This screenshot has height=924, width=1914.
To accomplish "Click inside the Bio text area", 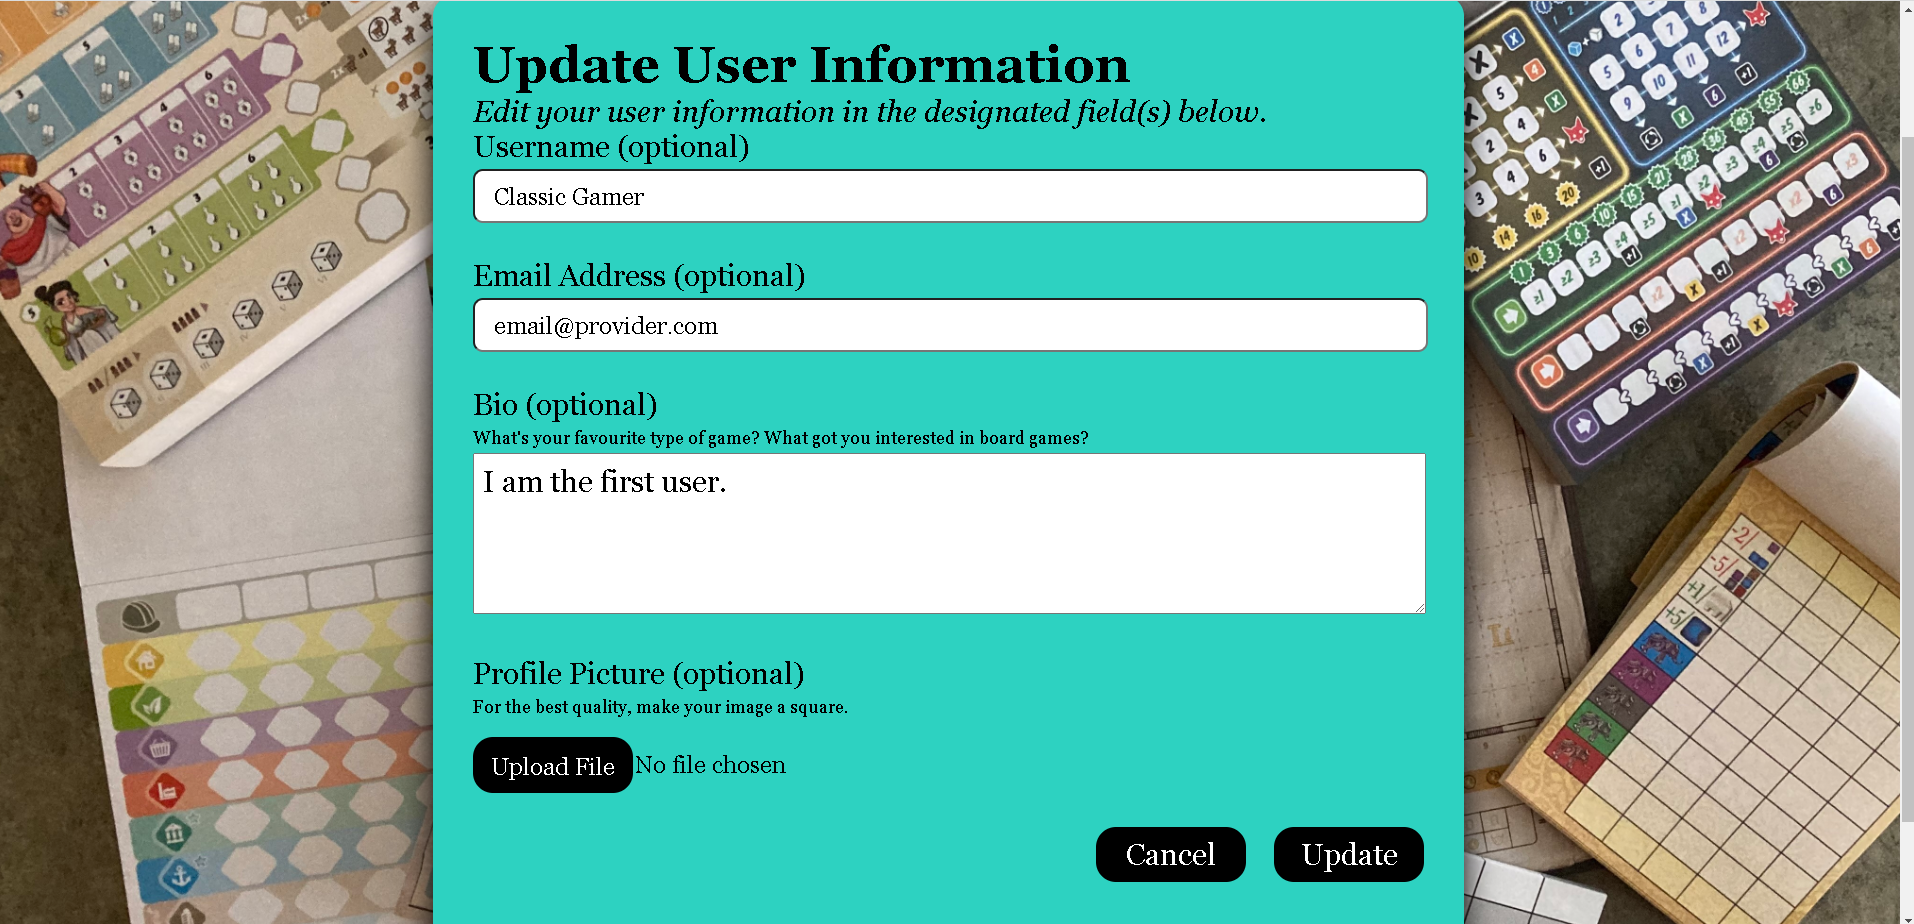I will 949,533.
